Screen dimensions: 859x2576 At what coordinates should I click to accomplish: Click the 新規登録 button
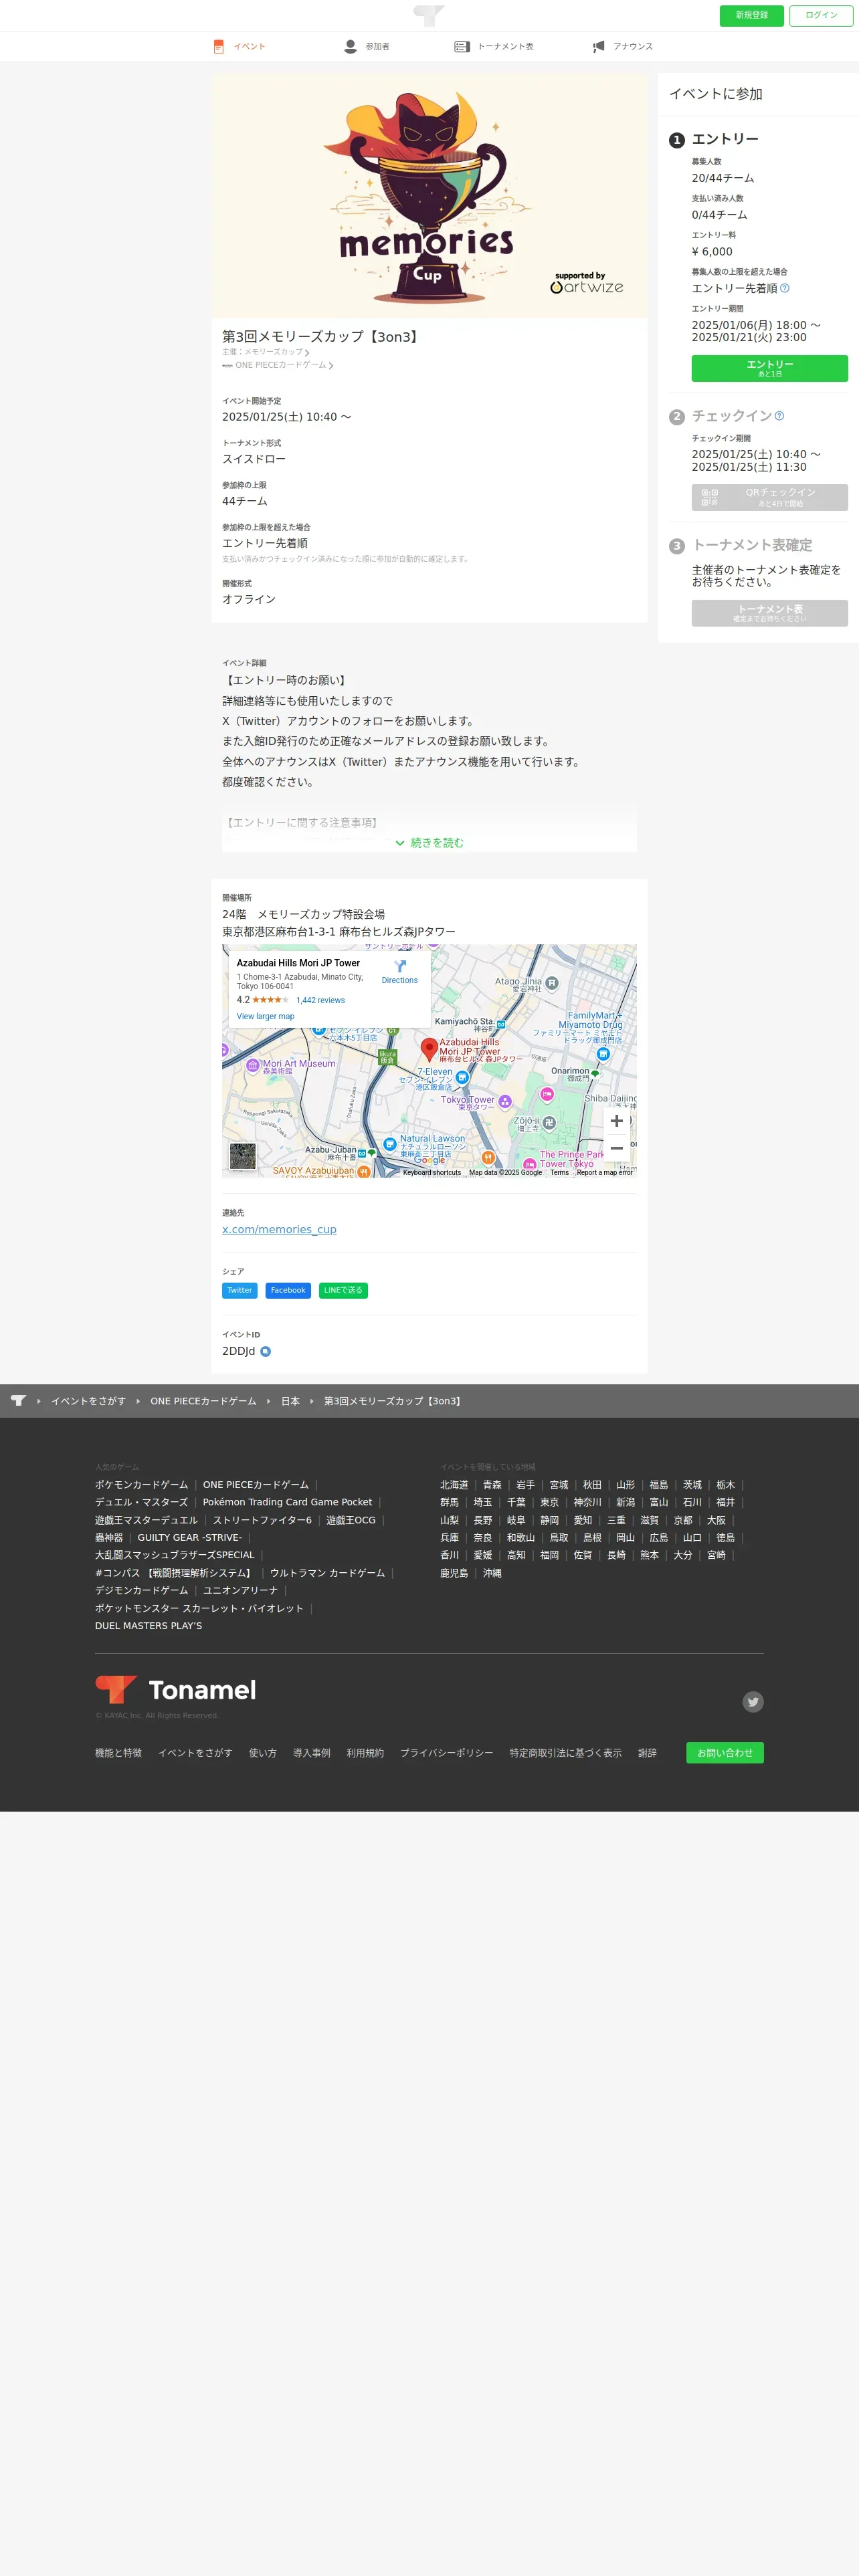tap(752, 15)
